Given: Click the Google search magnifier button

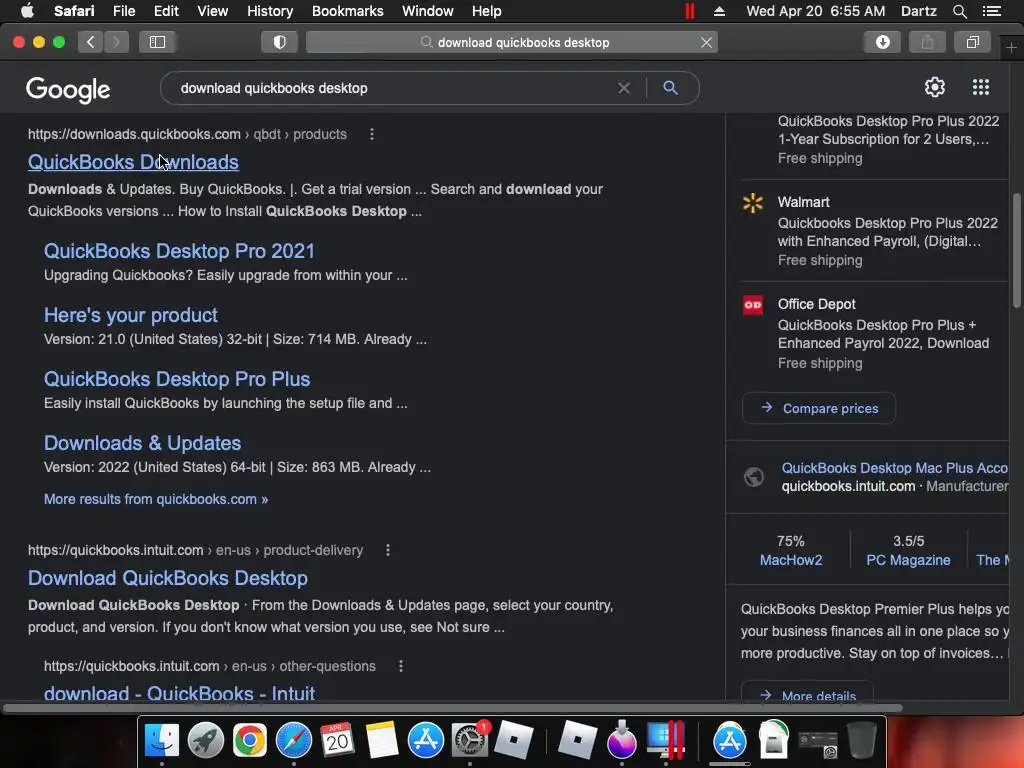Looking at the screenshot, I should pos(670,88).
